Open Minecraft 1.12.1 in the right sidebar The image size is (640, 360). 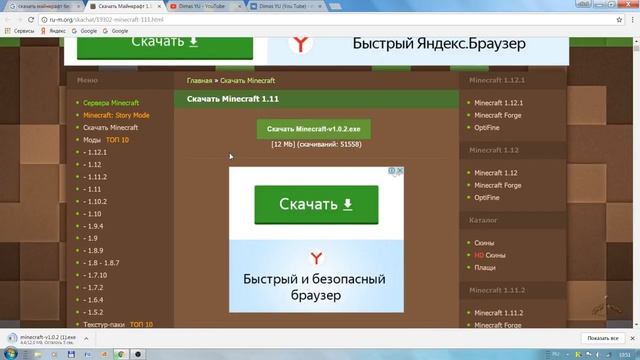point(498,103)
